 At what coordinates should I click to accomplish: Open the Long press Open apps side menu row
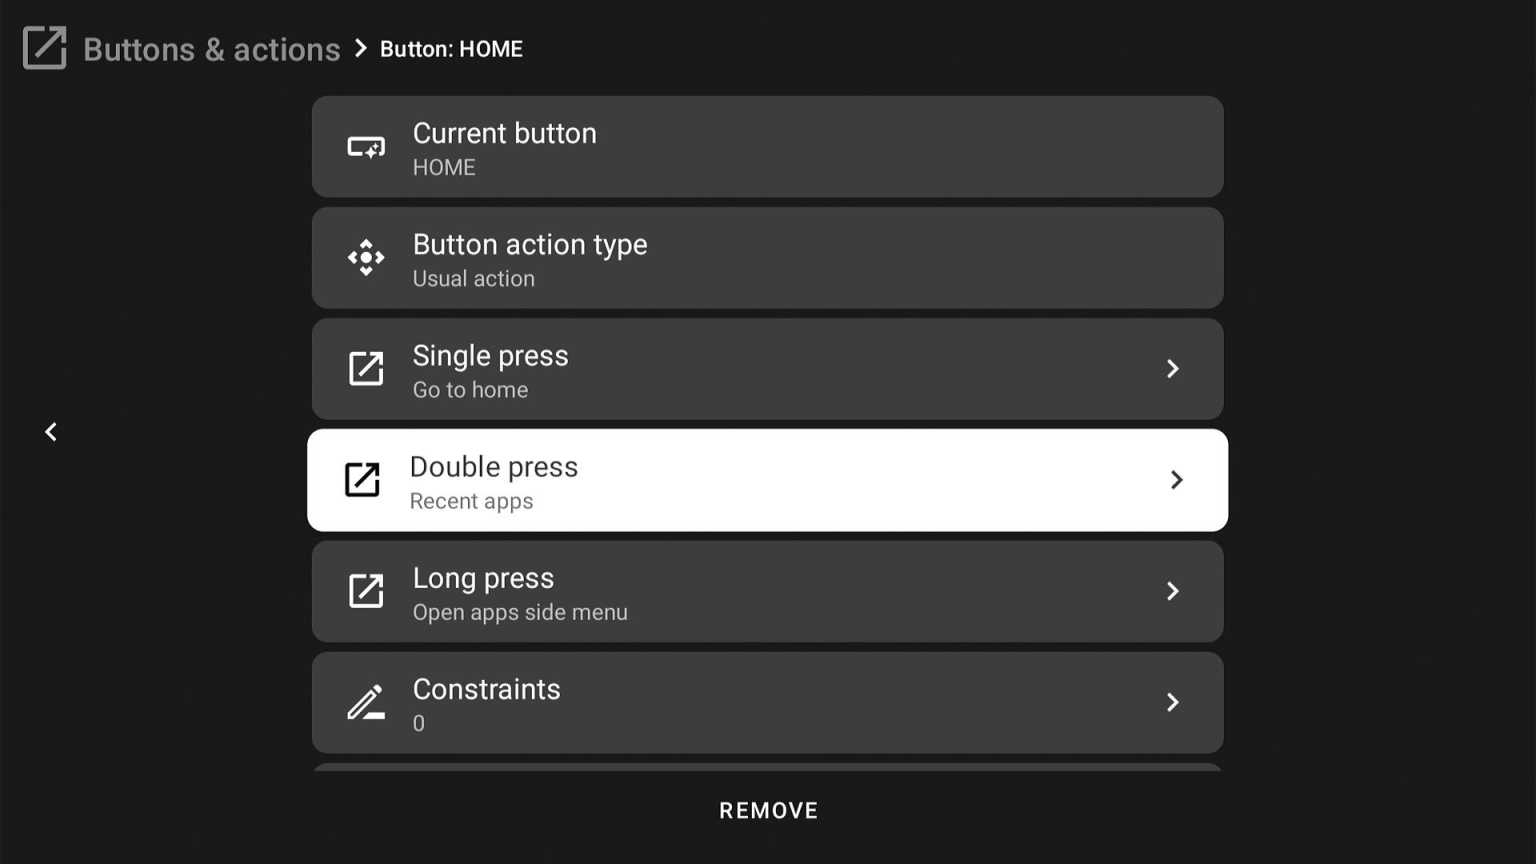[x=768, y=591]
